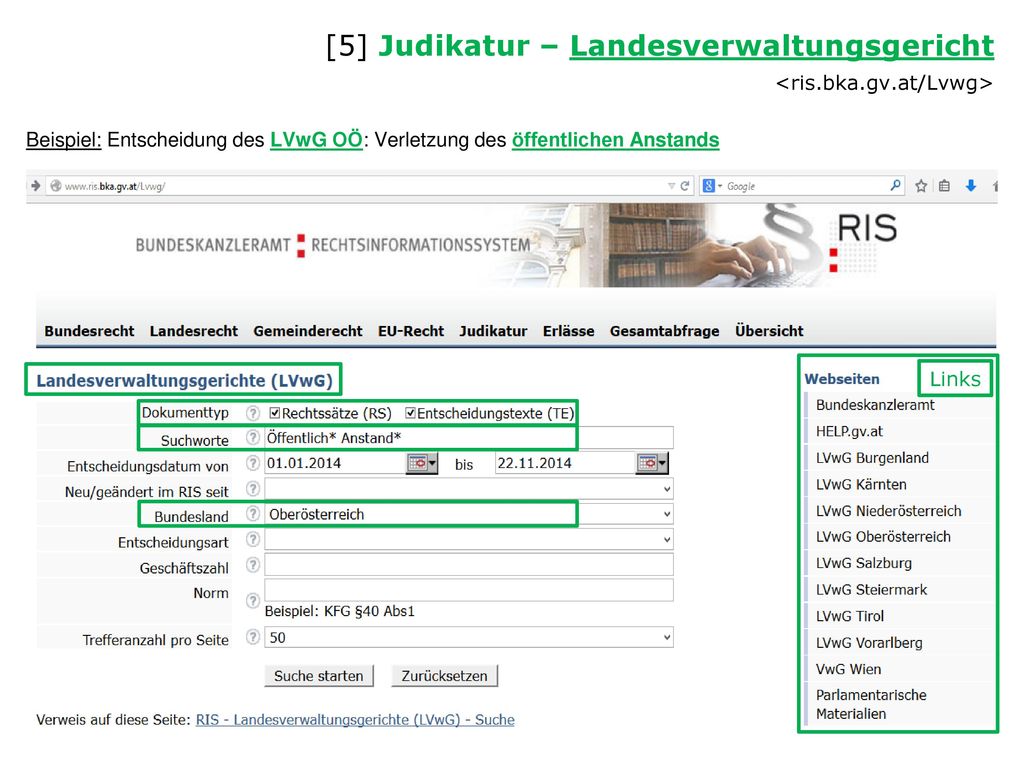Click the Google search engine icon
This screenshot has height=768, width=1024.
point(709,186)
